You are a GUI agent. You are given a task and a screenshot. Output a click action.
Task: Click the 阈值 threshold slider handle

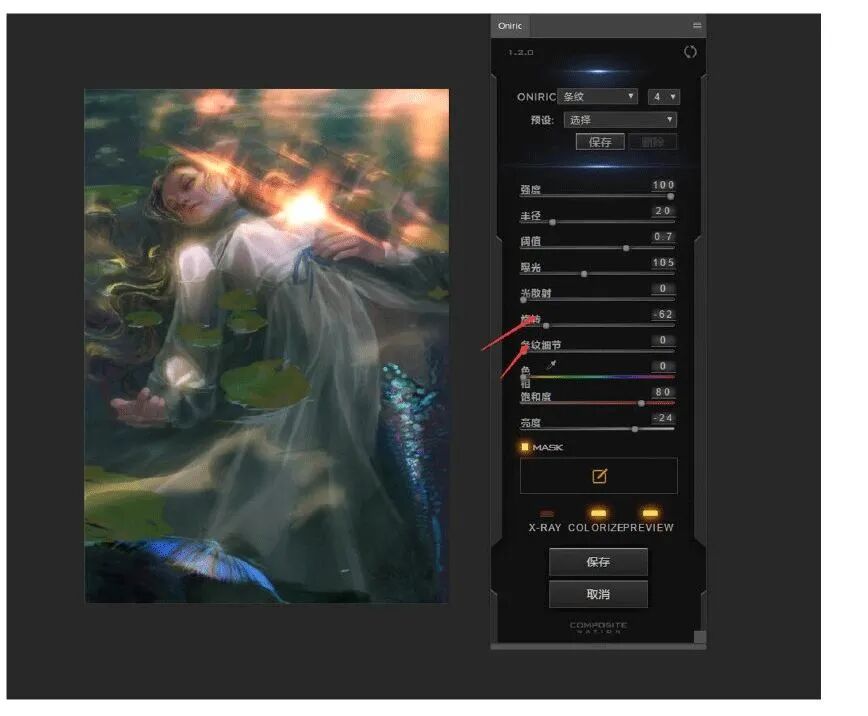click(x=626, y=248)
